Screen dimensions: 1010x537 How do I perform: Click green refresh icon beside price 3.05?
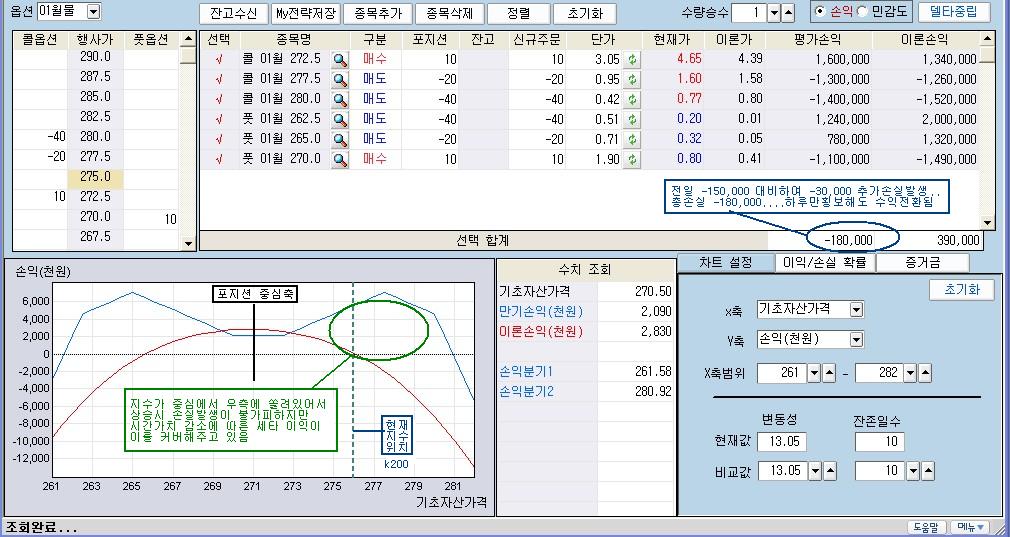(631, 60)
